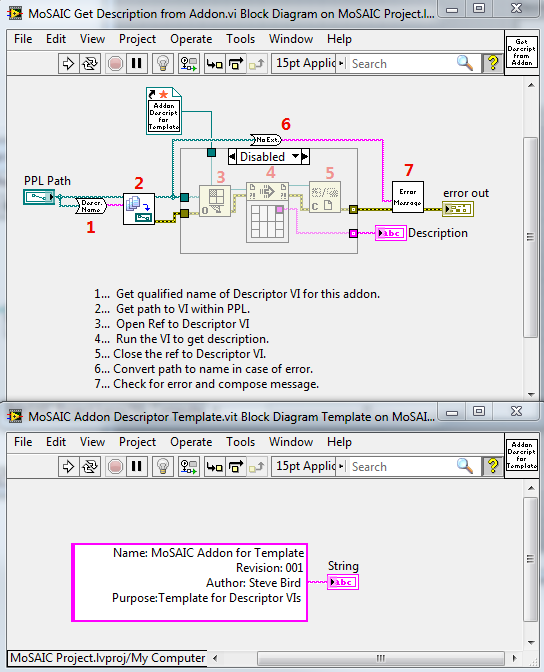The height and width of the screenshot is (672, 544).
Task: Select next case arrow on Disabled structure
Action: (305, 156)
